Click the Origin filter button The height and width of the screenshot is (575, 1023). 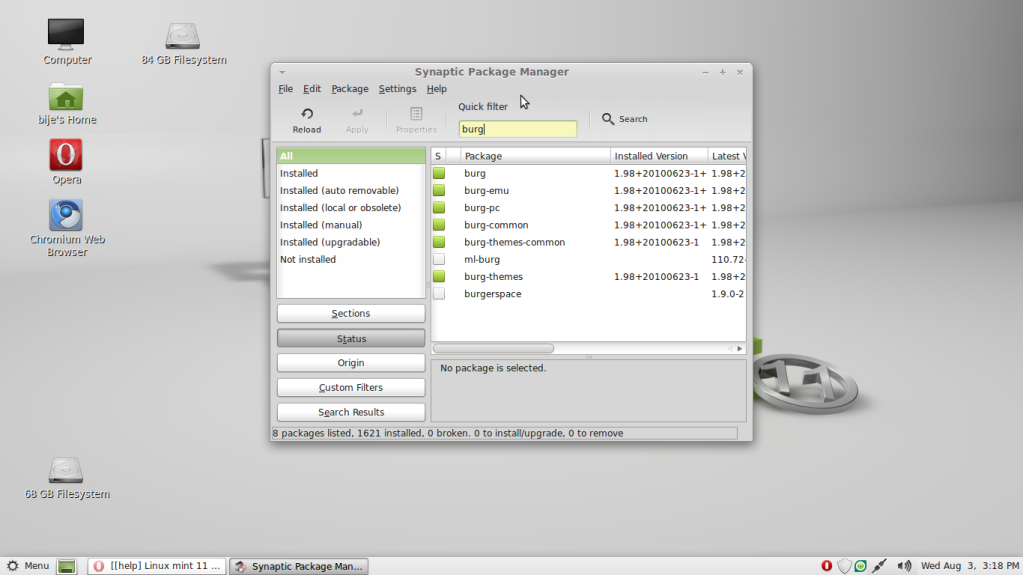351,363
